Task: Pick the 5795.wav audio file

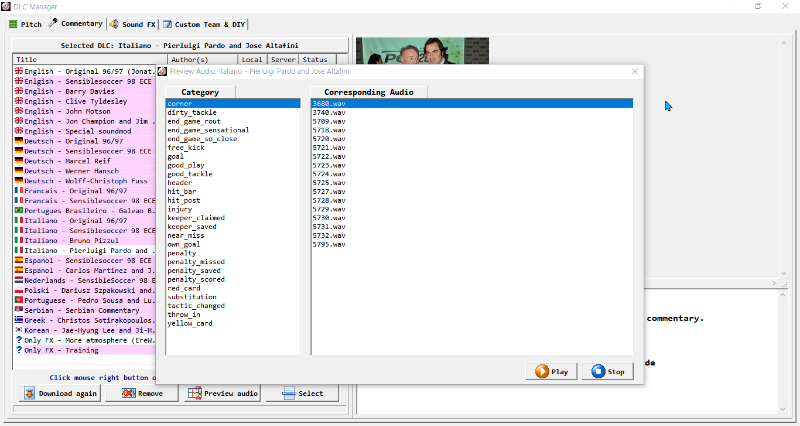Action: pos(329,244)
